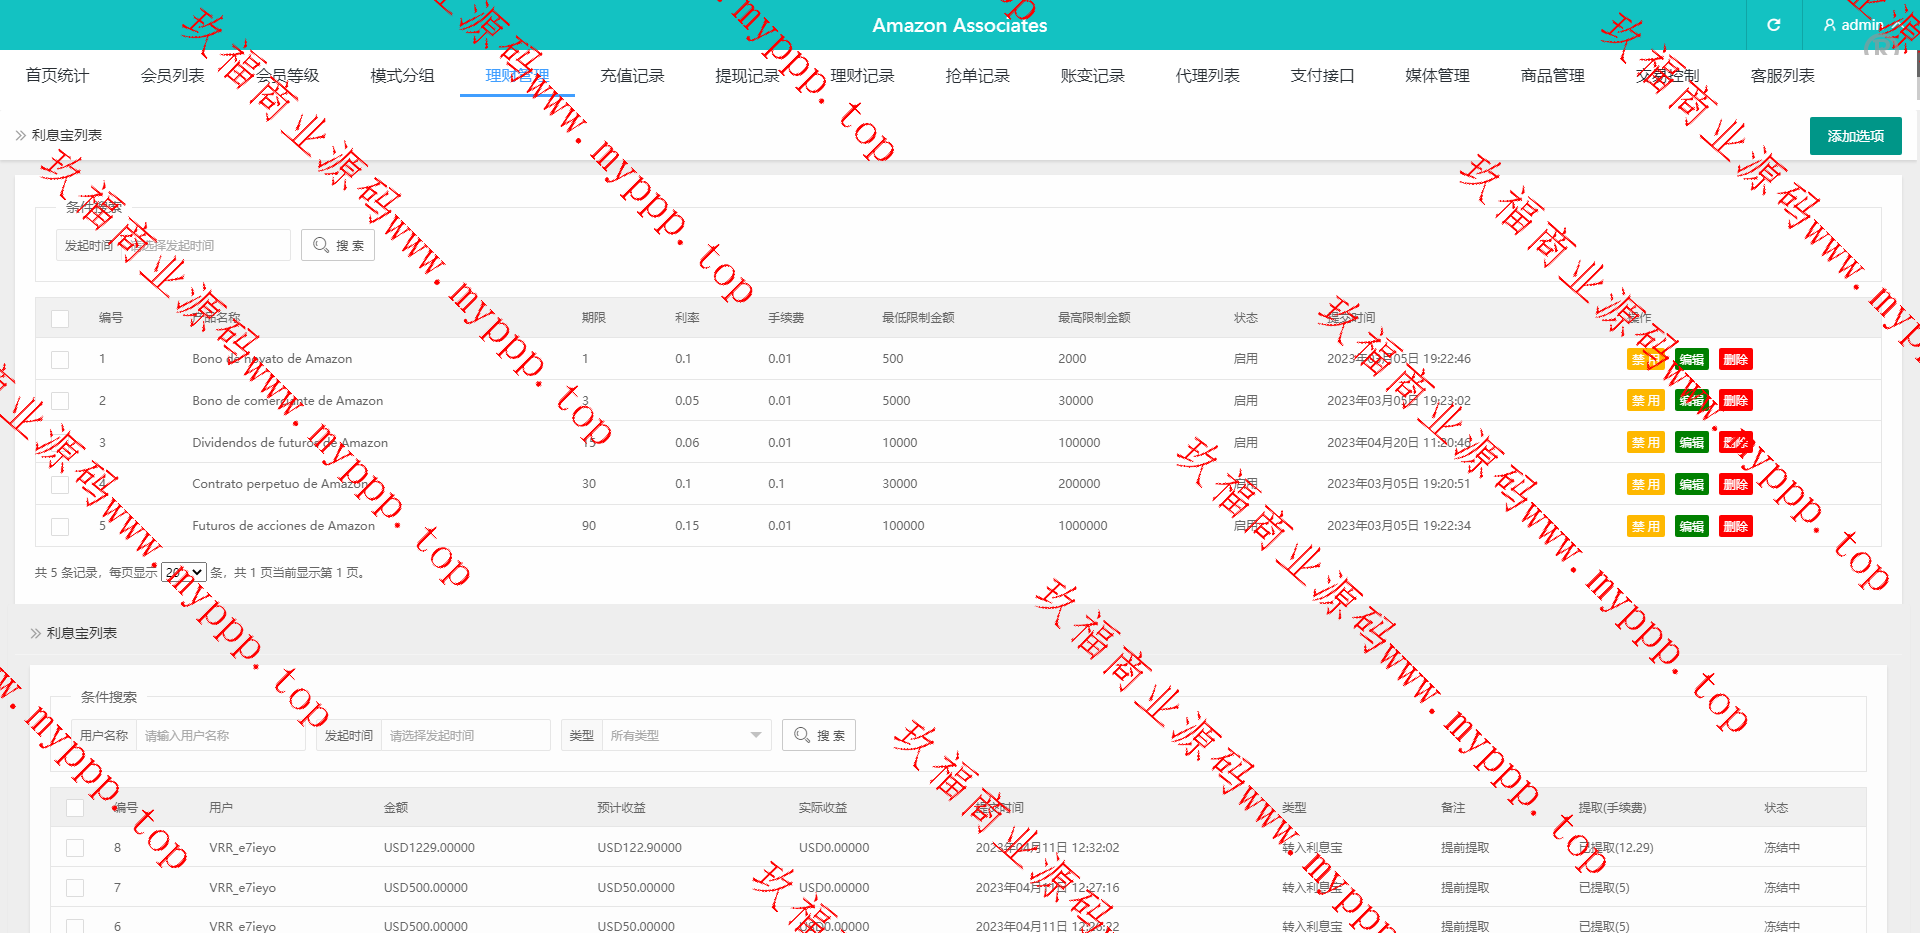Image resolution: width=1920 pixels, height=933 pixels.
Task: Delete the Futuros de acciones de Amazon row
Action: 1735,526
